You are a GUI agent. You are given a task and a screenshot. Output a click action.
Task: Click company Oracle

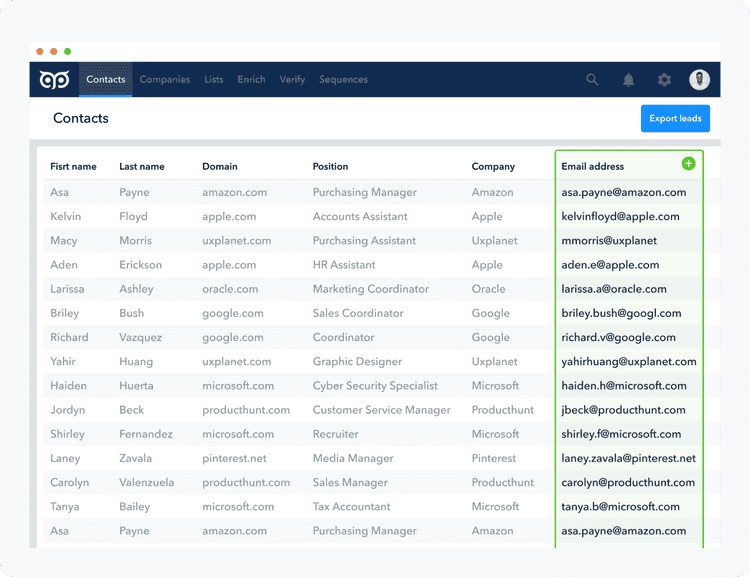point(488,289)
